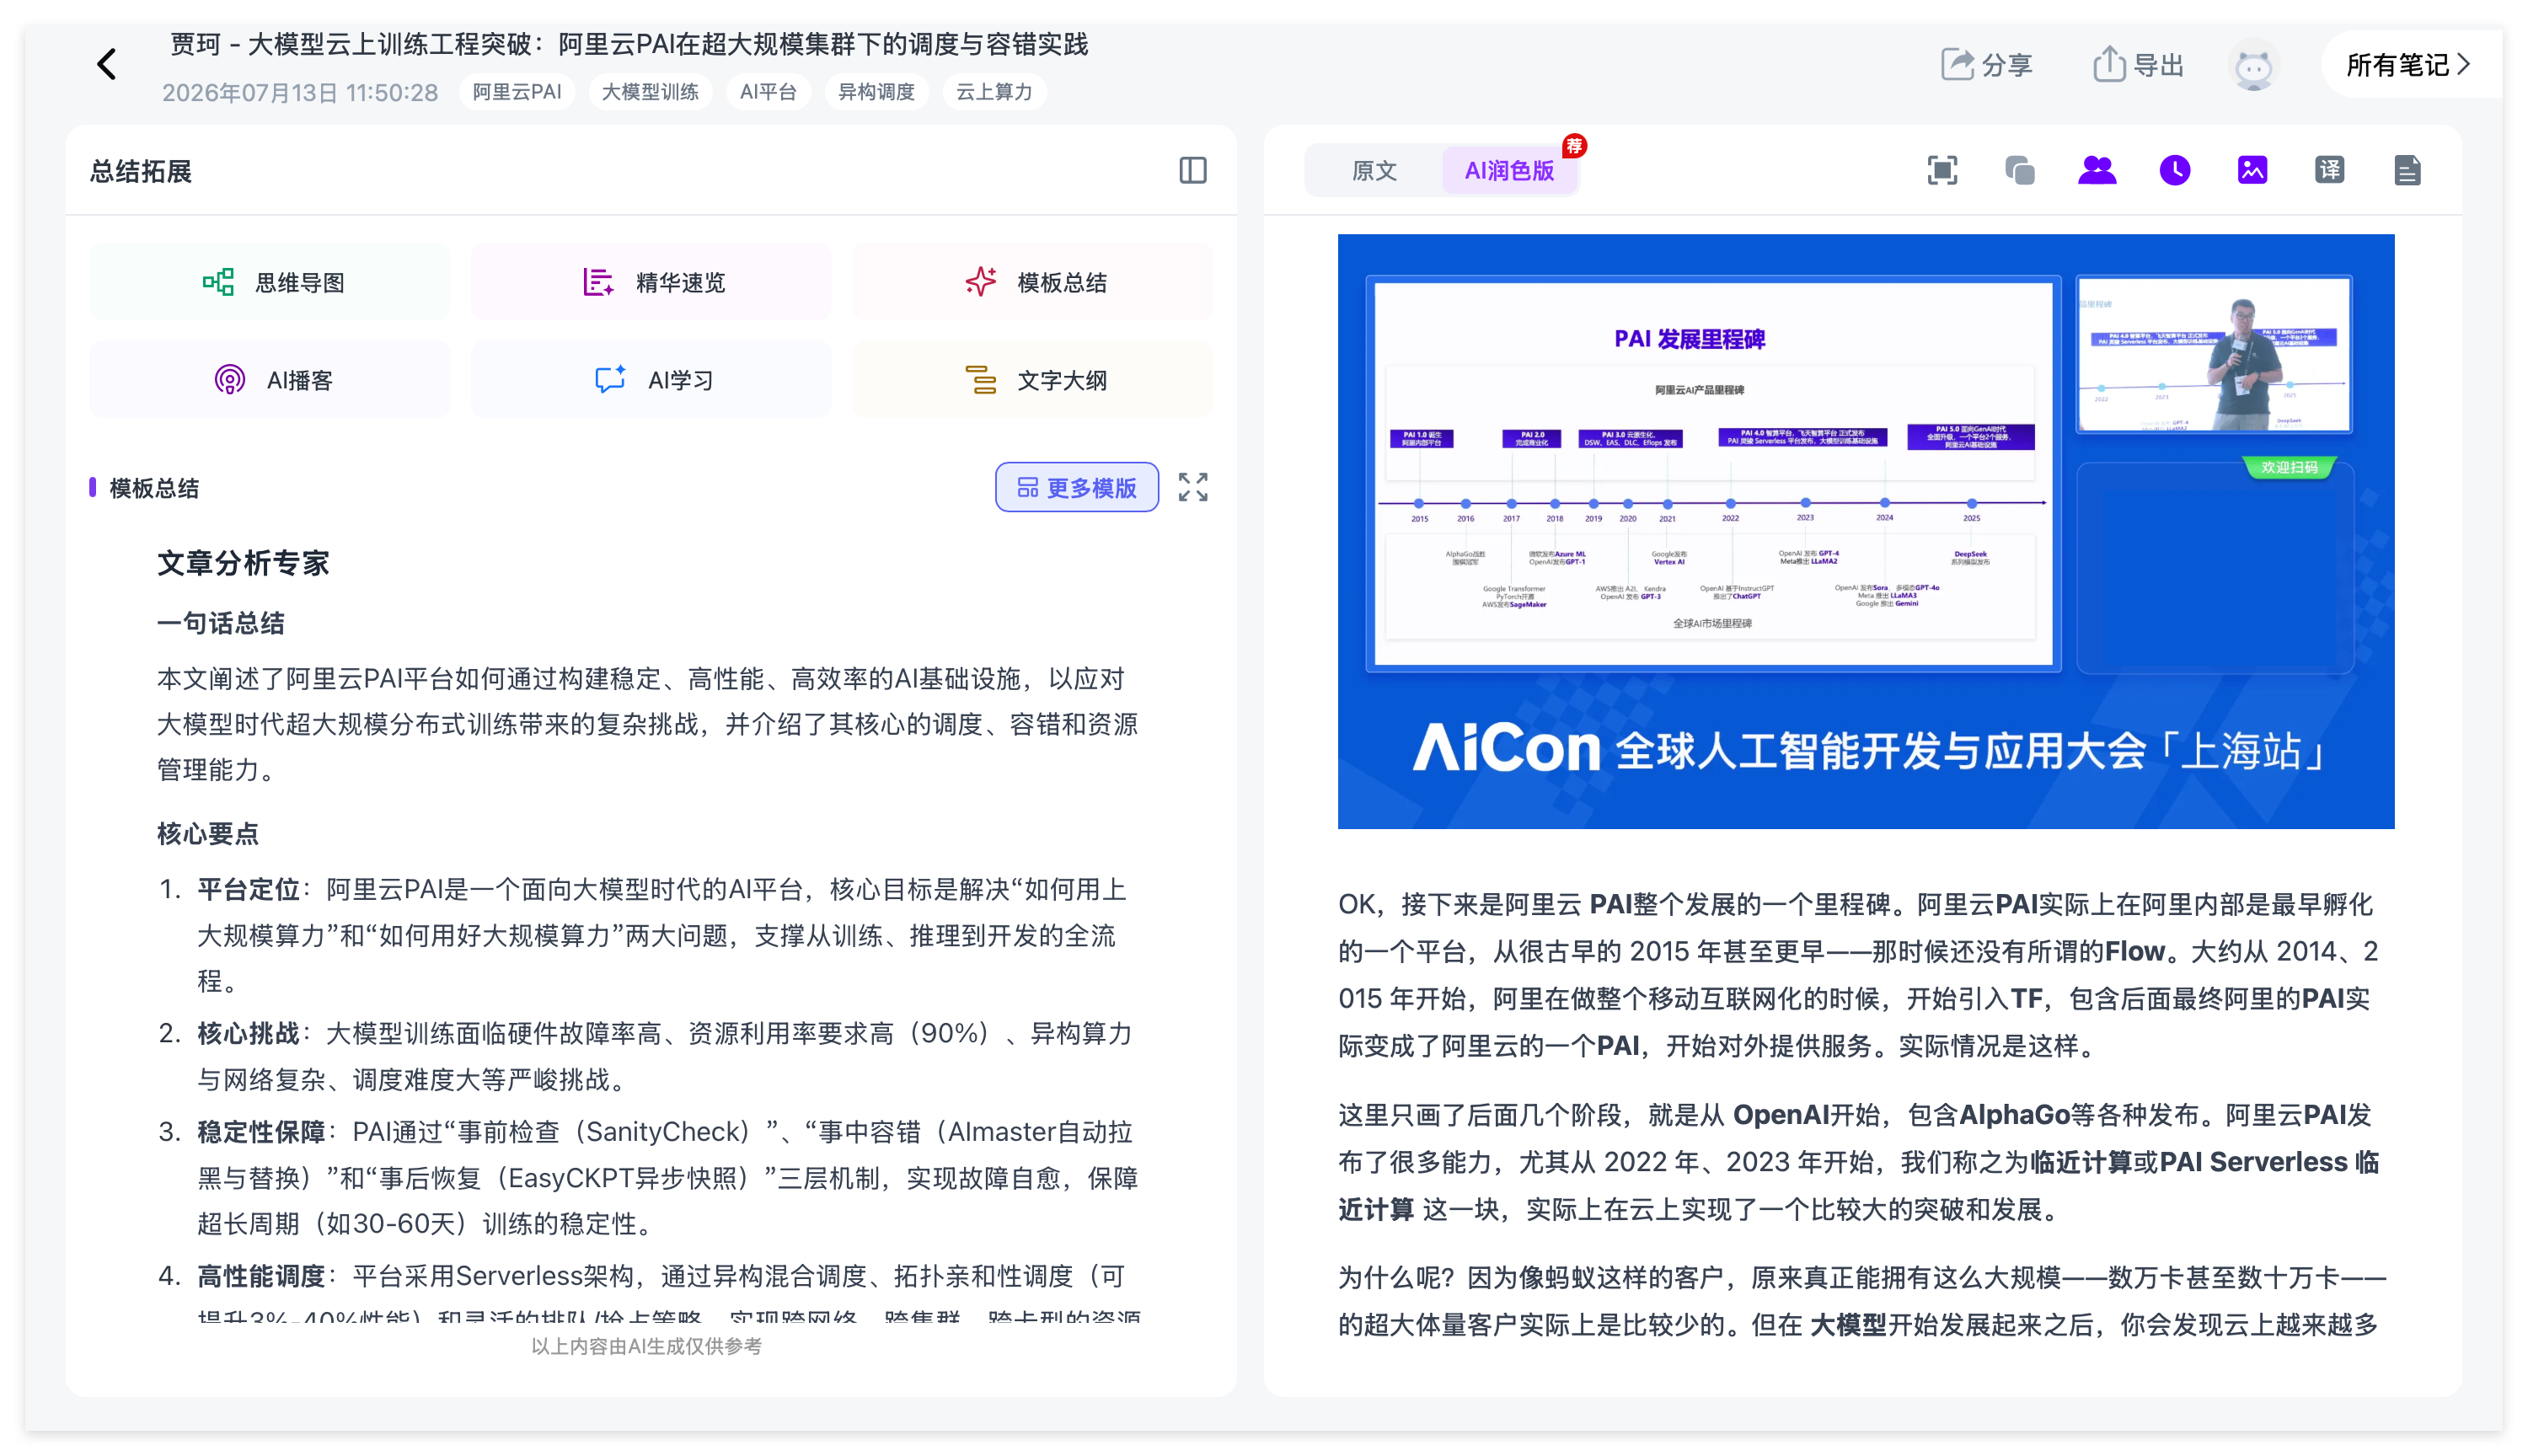Toggle translation 译 icon
The image size is (2528, 1456).
(x=2329, y=170)
